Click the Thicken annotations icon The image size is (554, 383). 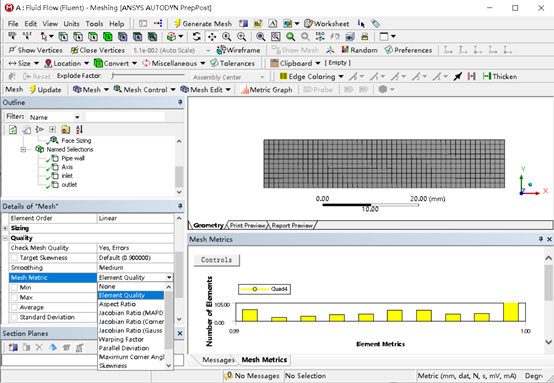[x=487, y=76]
